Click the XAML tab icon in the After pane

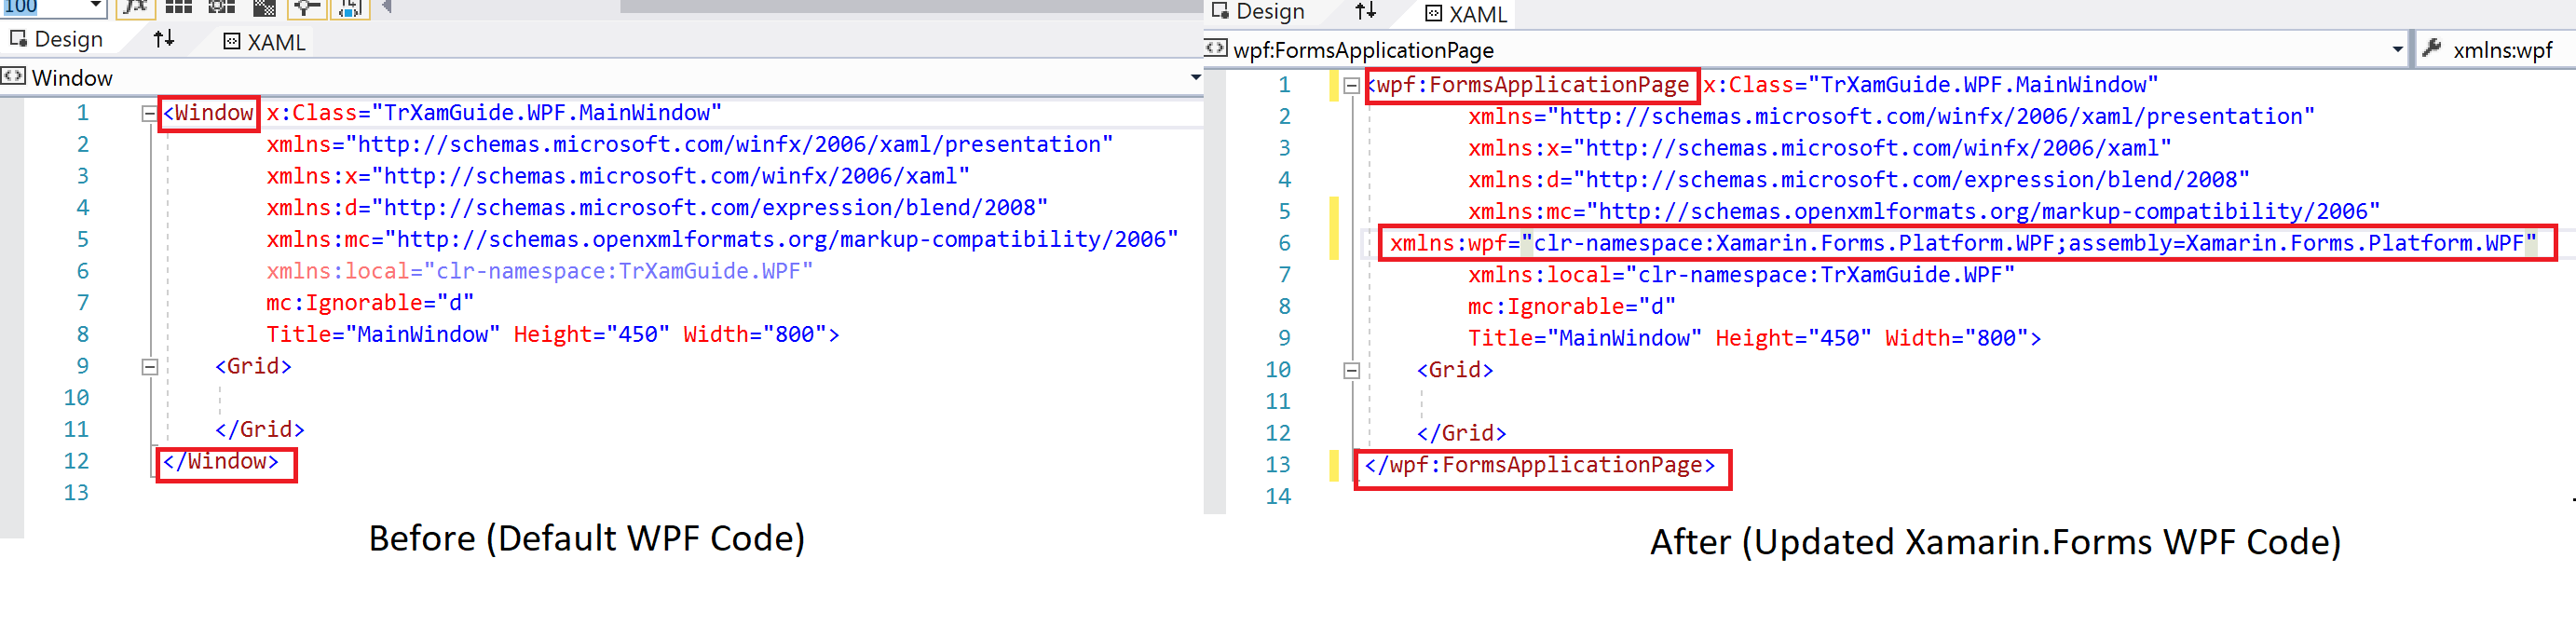click(1434, 13)
